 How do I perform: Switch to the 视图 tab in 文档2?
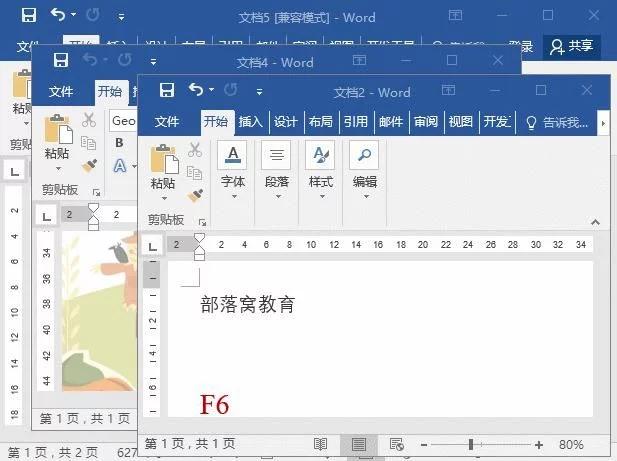point(460,122)
